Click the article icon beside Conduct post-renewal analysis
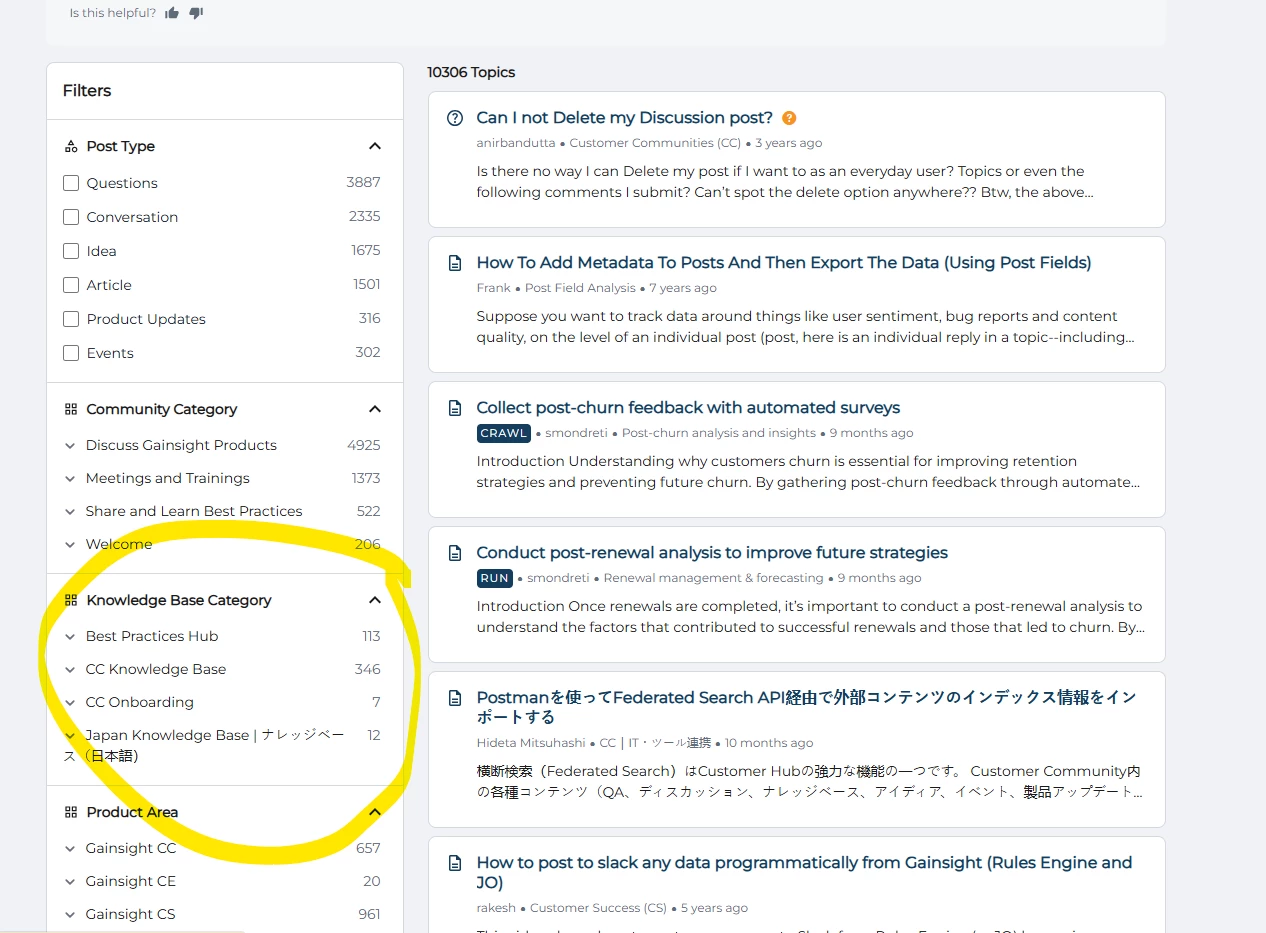 pyautogui.click(x=455, y=553)
